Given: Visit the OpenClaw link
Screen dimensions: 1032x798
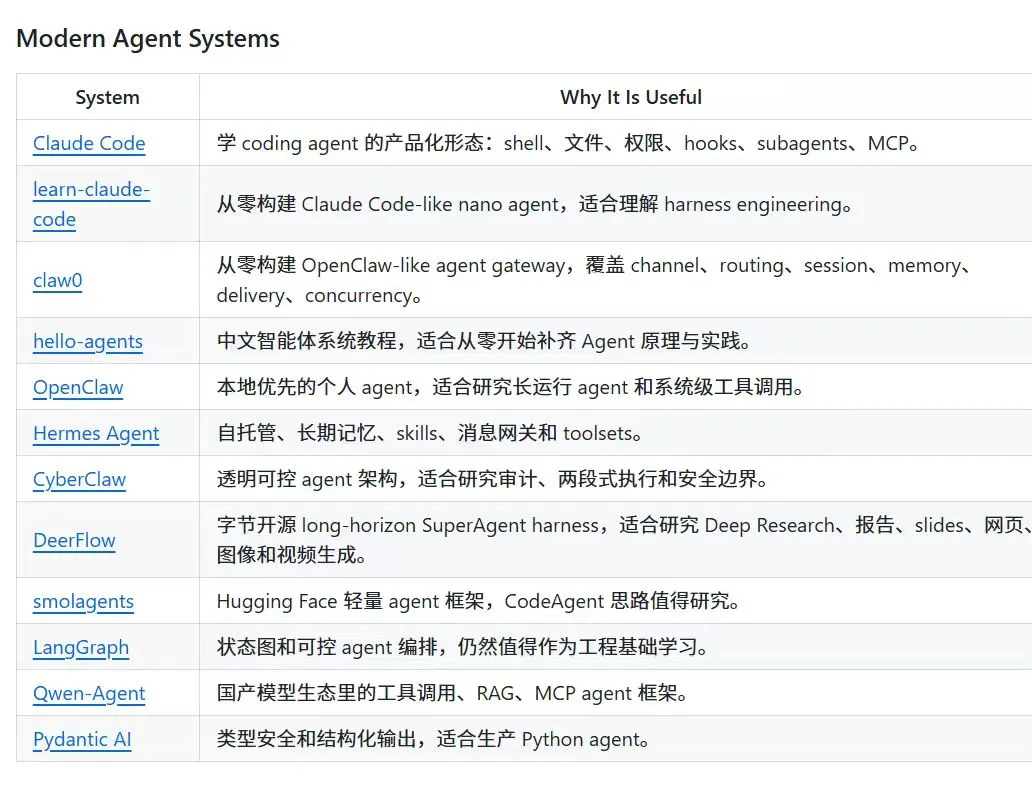Looking at the screenshot, I should coord(78,387).
